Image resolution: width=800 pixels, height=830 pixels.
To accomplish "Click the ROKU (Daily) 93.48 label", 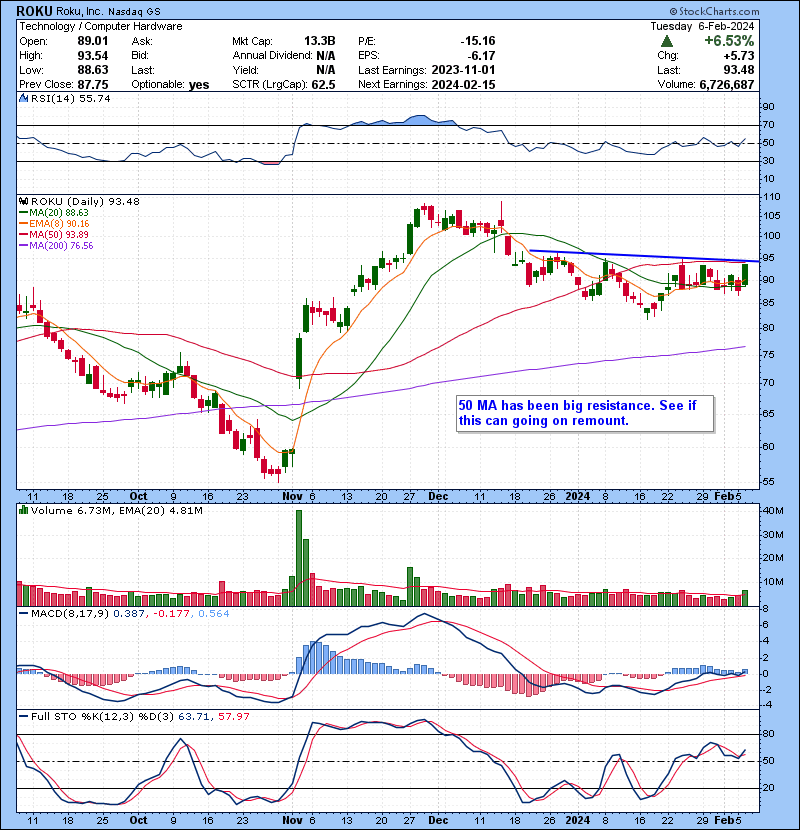I will point(85,201).
